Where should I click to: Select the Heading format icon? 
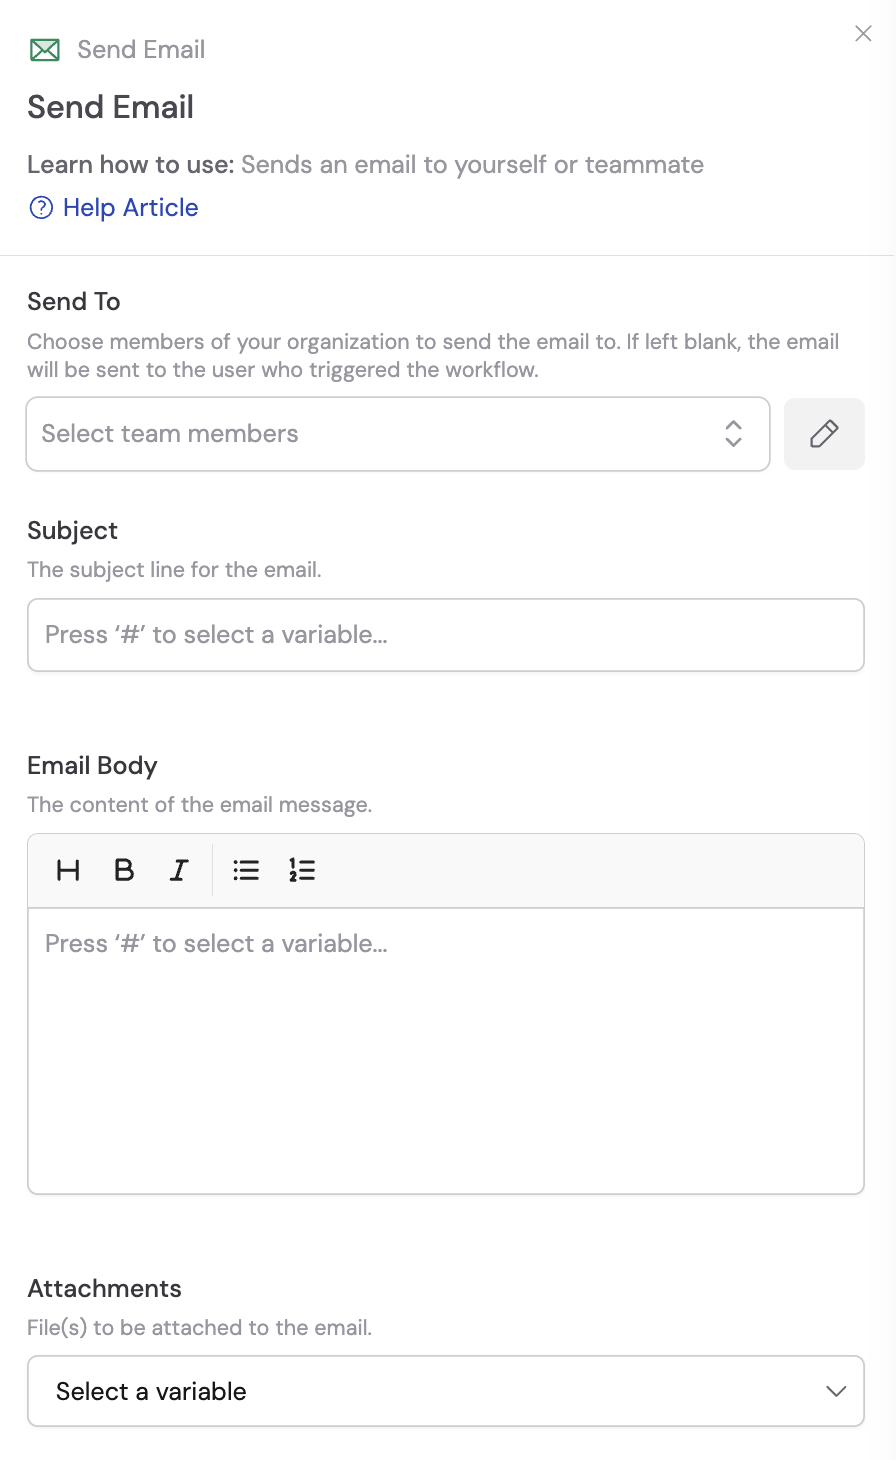[x=68, y=870]
